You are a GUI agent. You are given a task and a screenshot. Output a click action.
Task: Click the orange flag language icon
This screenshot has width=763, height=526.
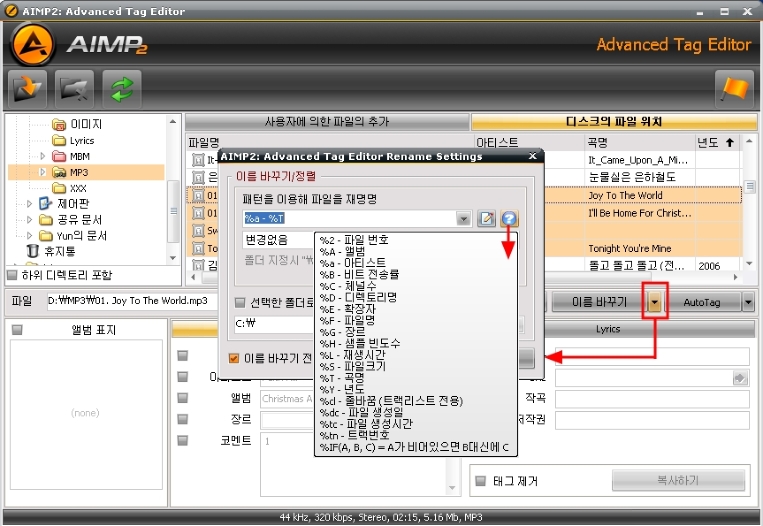(734, 89)
